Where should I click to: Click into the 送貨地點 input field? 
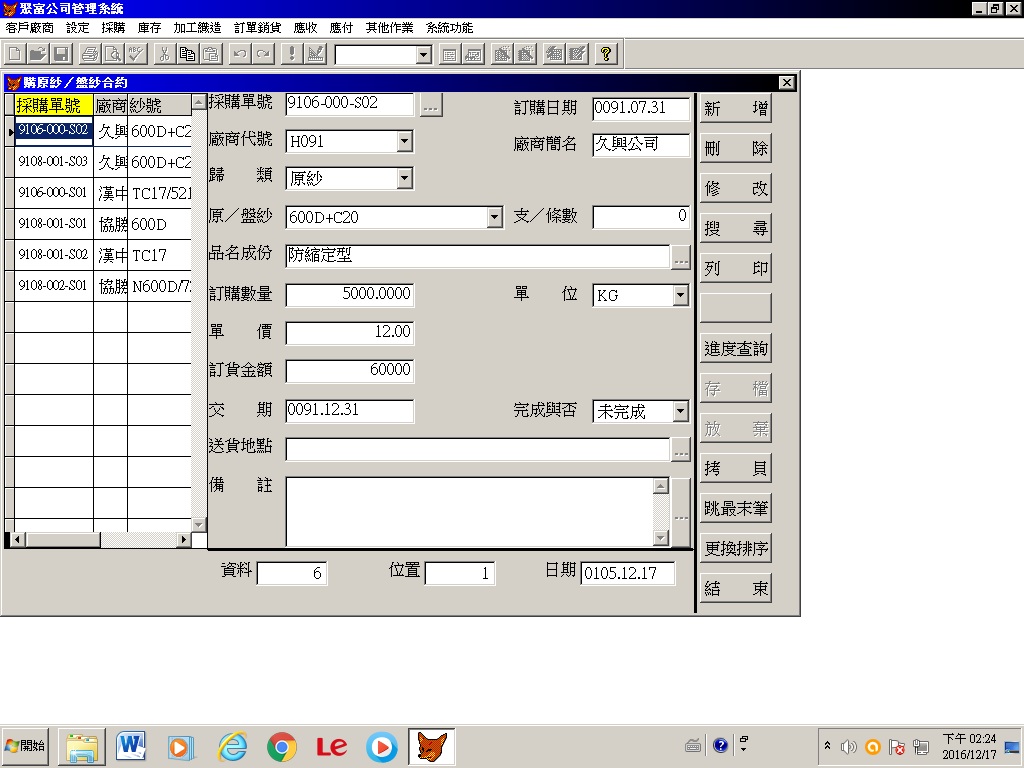point(477,450)
